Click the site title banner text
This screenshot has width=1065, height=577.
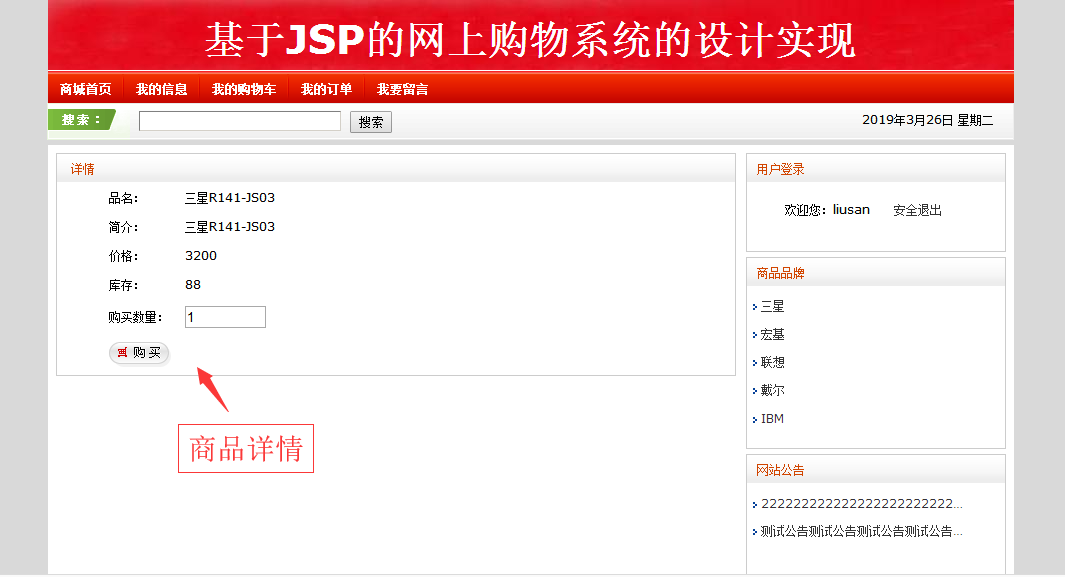[x=530, y=40]
